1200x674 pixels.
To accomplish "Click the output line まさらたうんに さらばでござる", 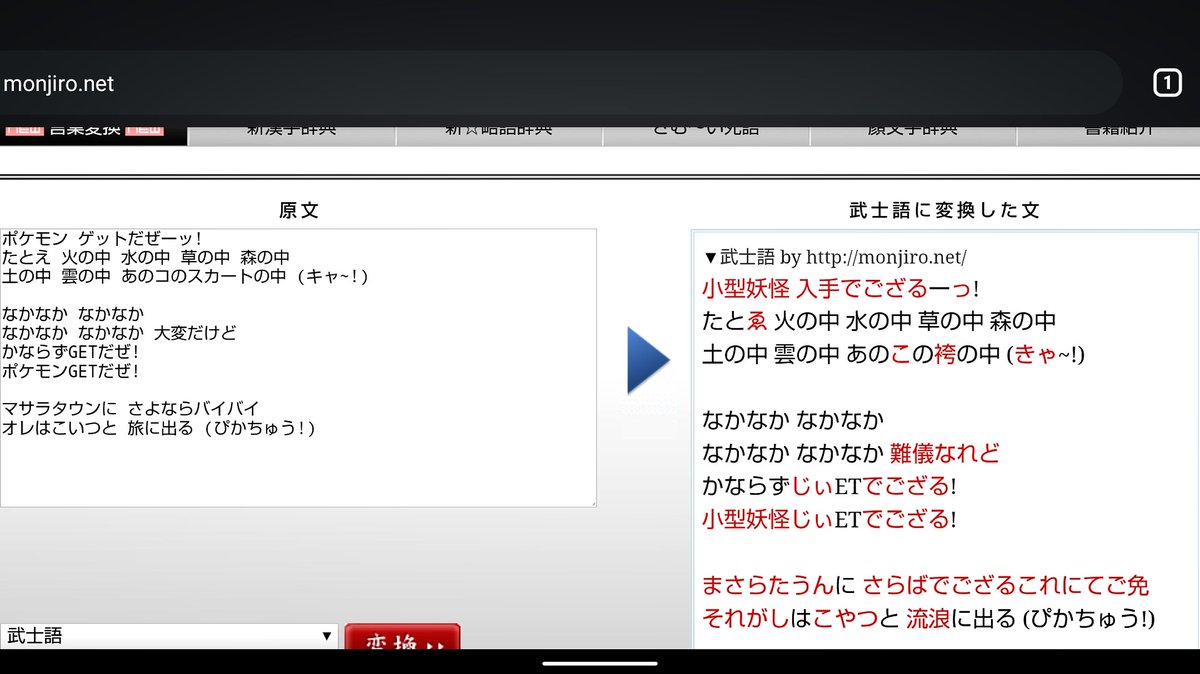I will 925,586.
